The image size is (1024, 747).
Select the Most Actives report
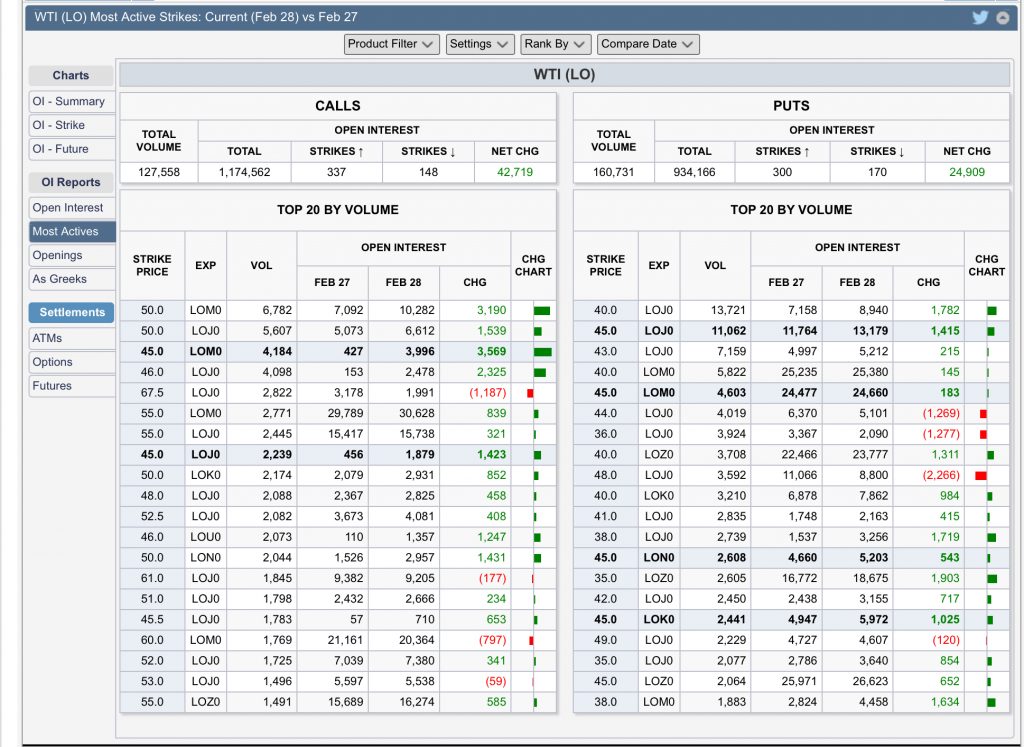71,232
